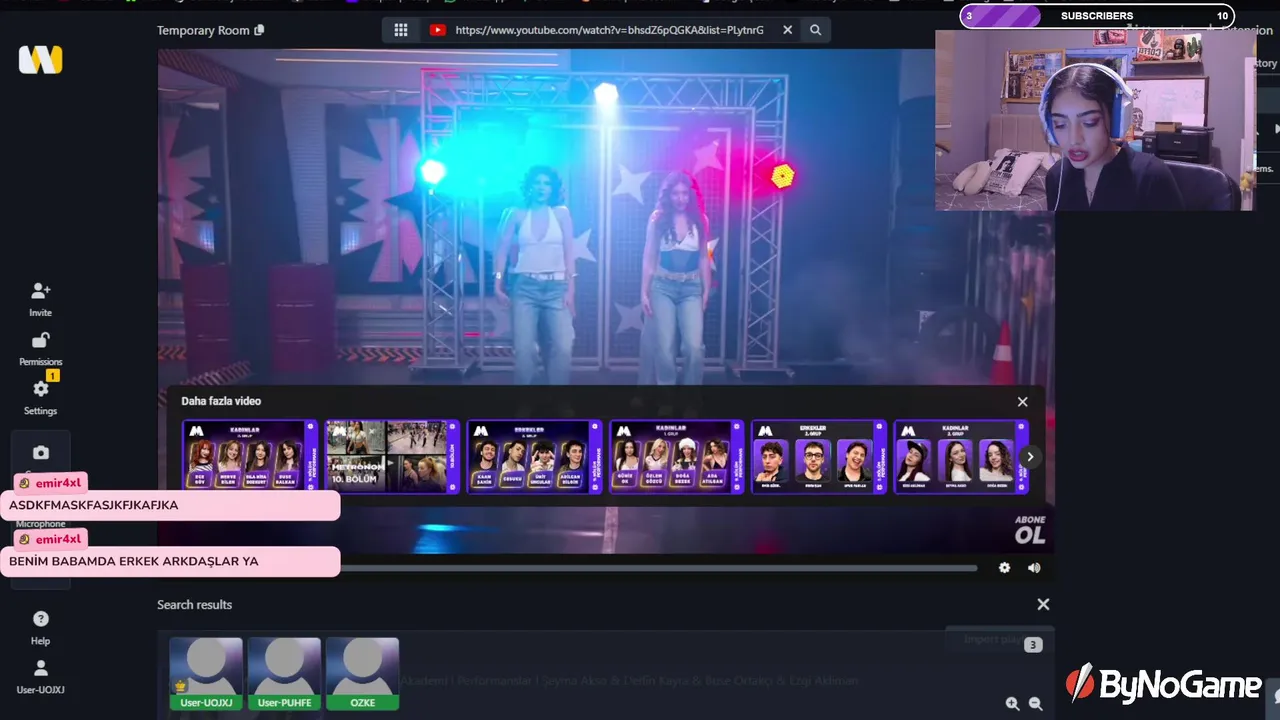
Task: Open video player settings gear
Action: point(1004,568)
